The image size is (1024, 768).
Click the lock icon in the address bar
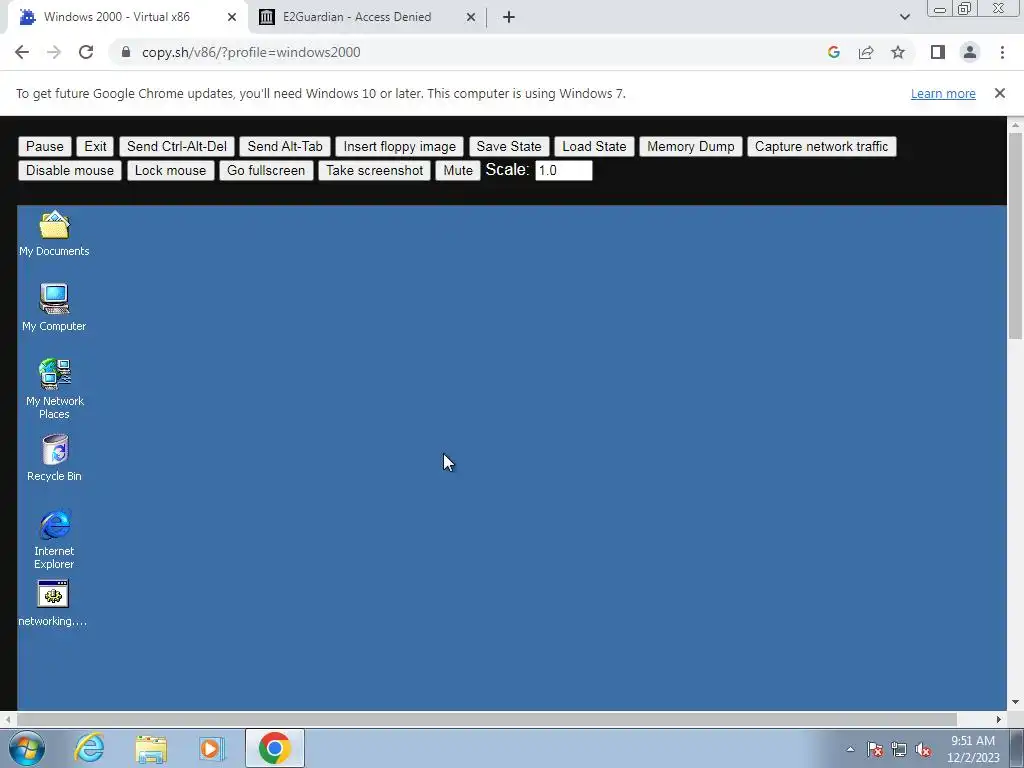[x=126, y=52]
